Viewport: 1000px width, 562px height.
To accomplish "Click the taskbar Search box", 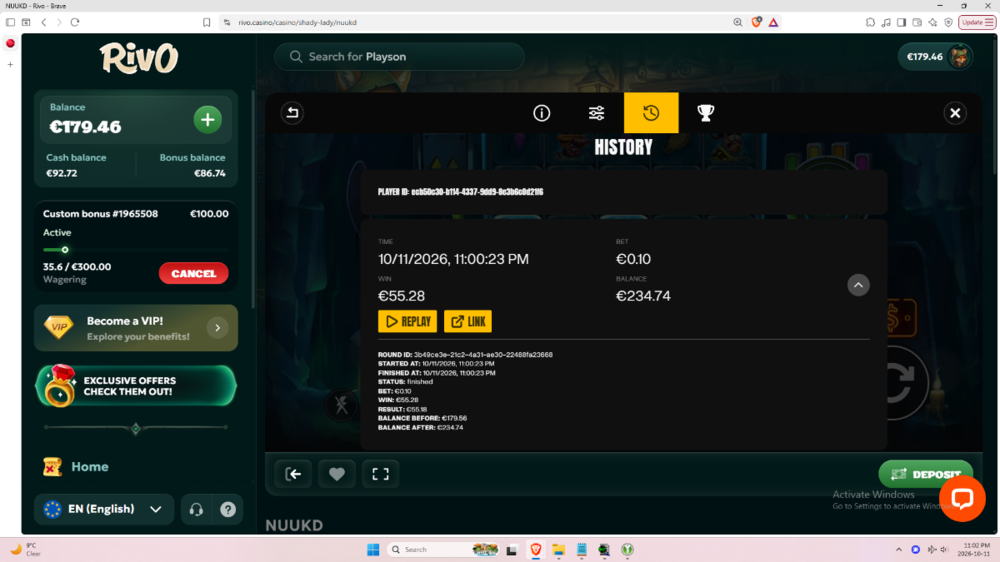I will [x=444, y=549].
